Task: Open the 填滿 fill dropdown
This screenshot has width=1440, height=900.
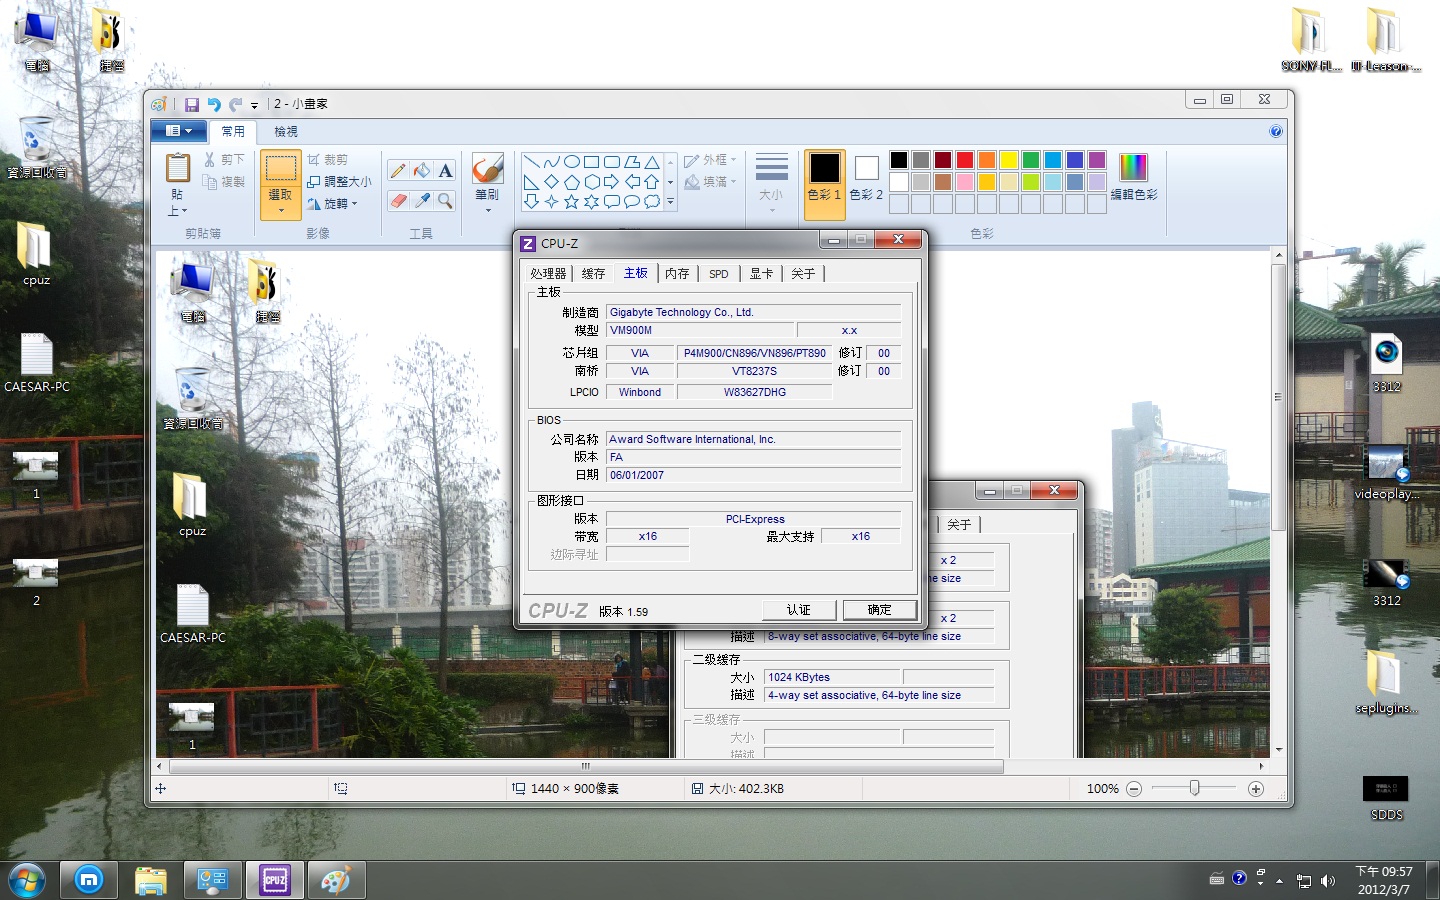Action: coord(710,182)
